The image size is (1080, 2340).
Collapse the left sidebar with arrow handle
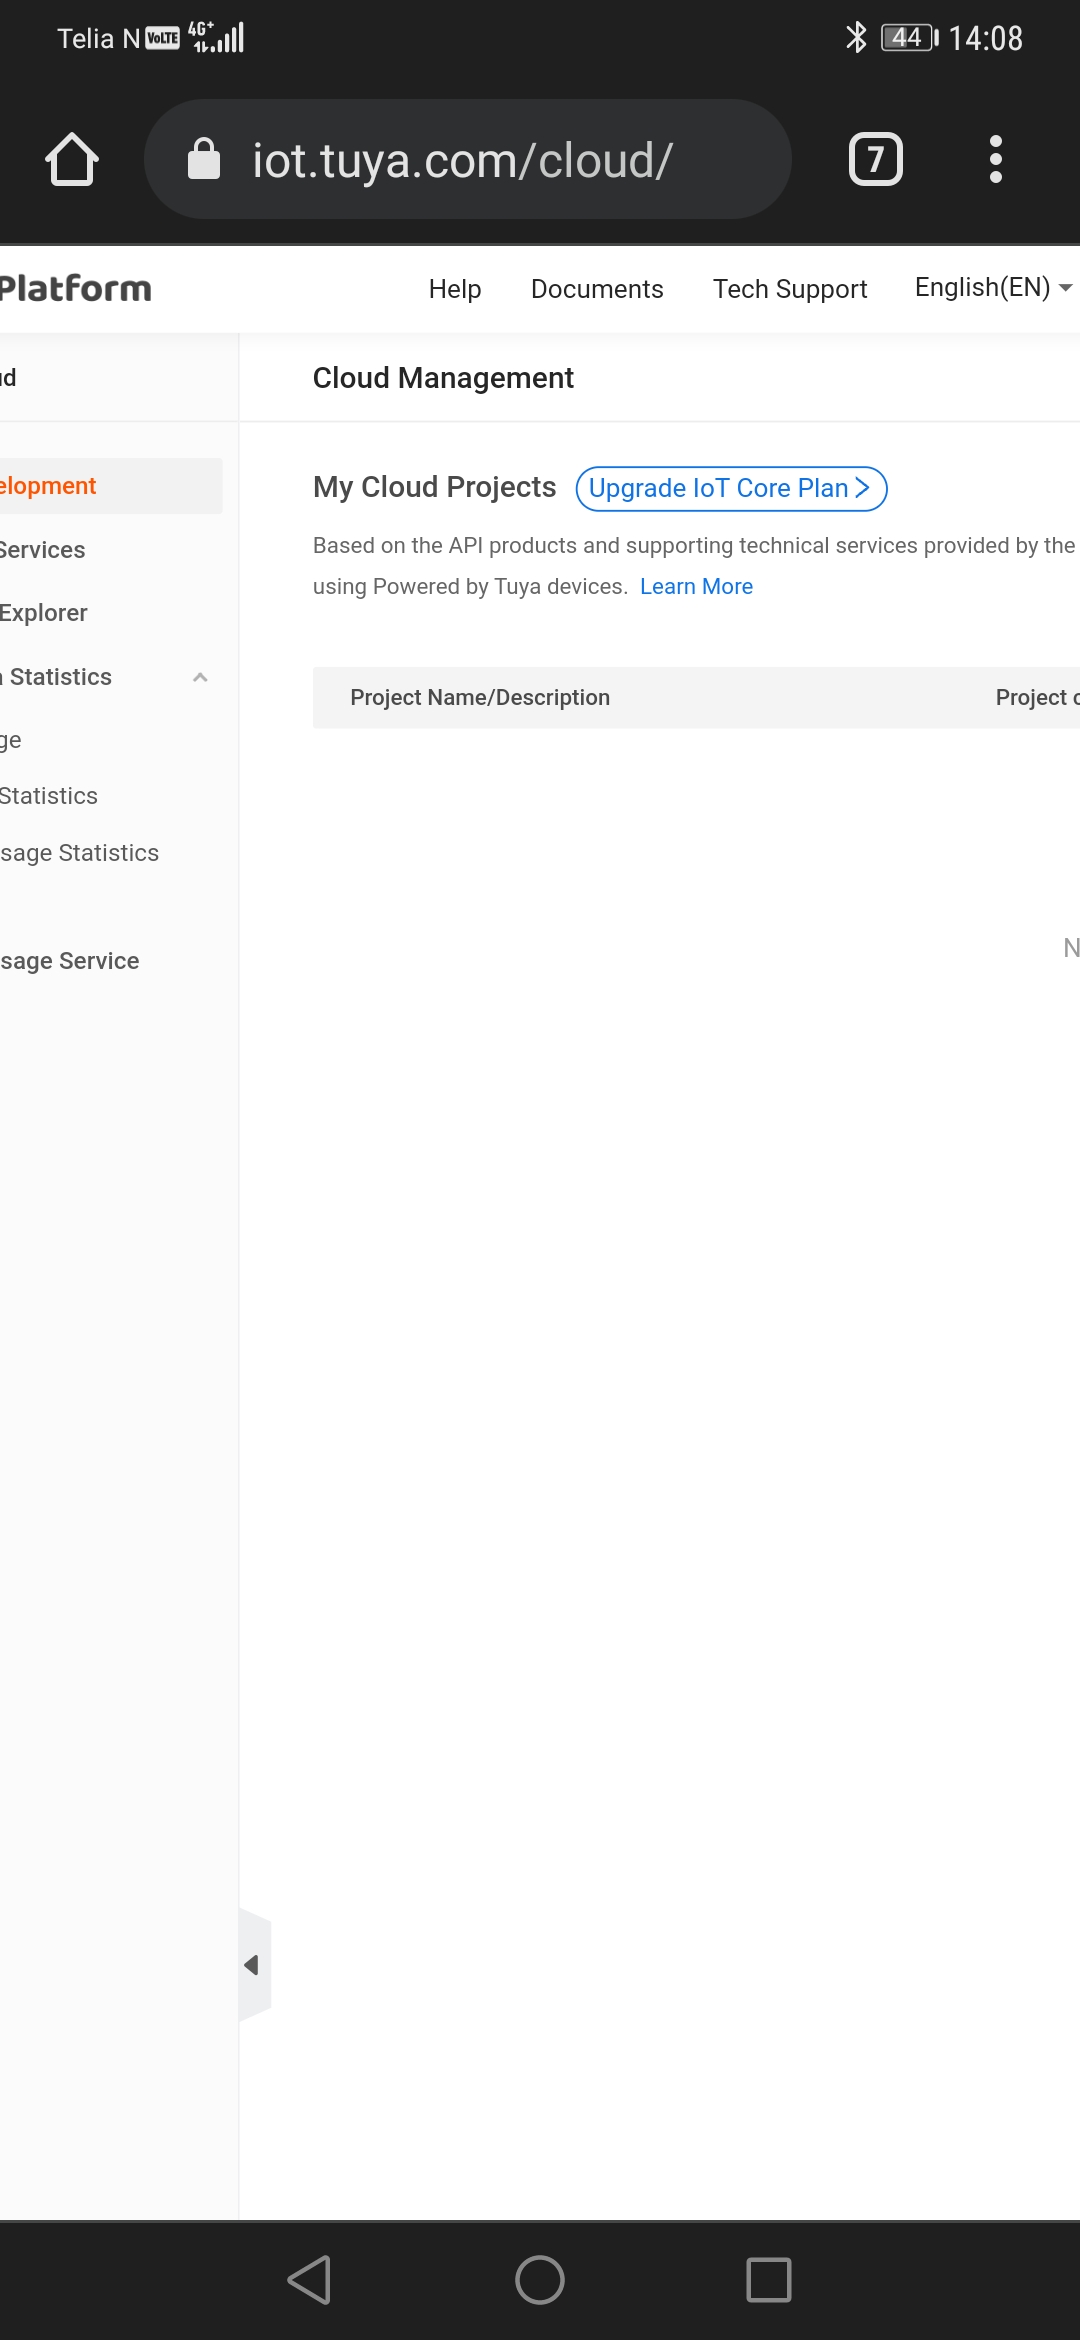click(253, 1965)
